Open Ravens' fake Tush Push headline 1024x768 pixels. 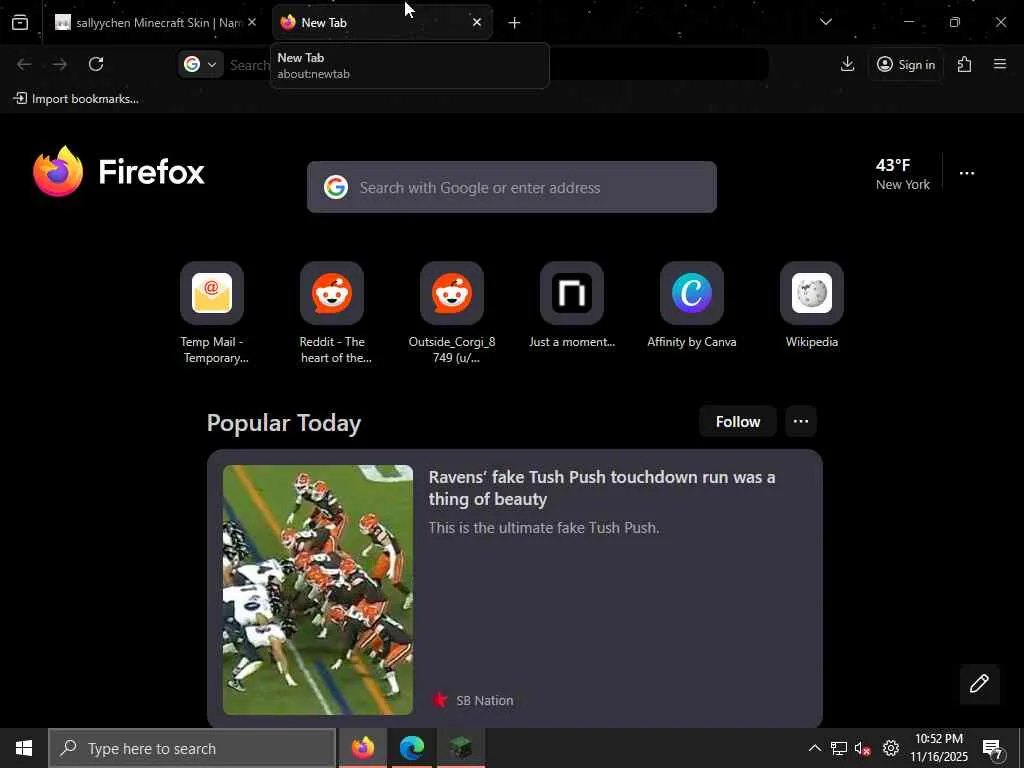coord(602,488)
